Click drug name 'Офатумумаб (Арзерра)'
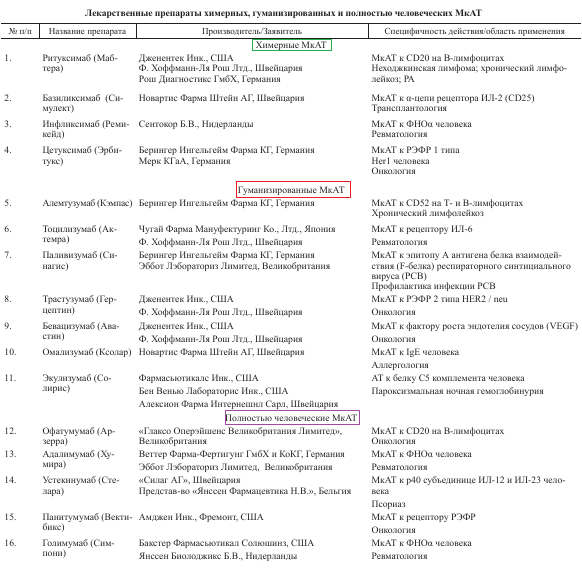Viewport: 582px width, 571px height. click(x=79, y=436)
